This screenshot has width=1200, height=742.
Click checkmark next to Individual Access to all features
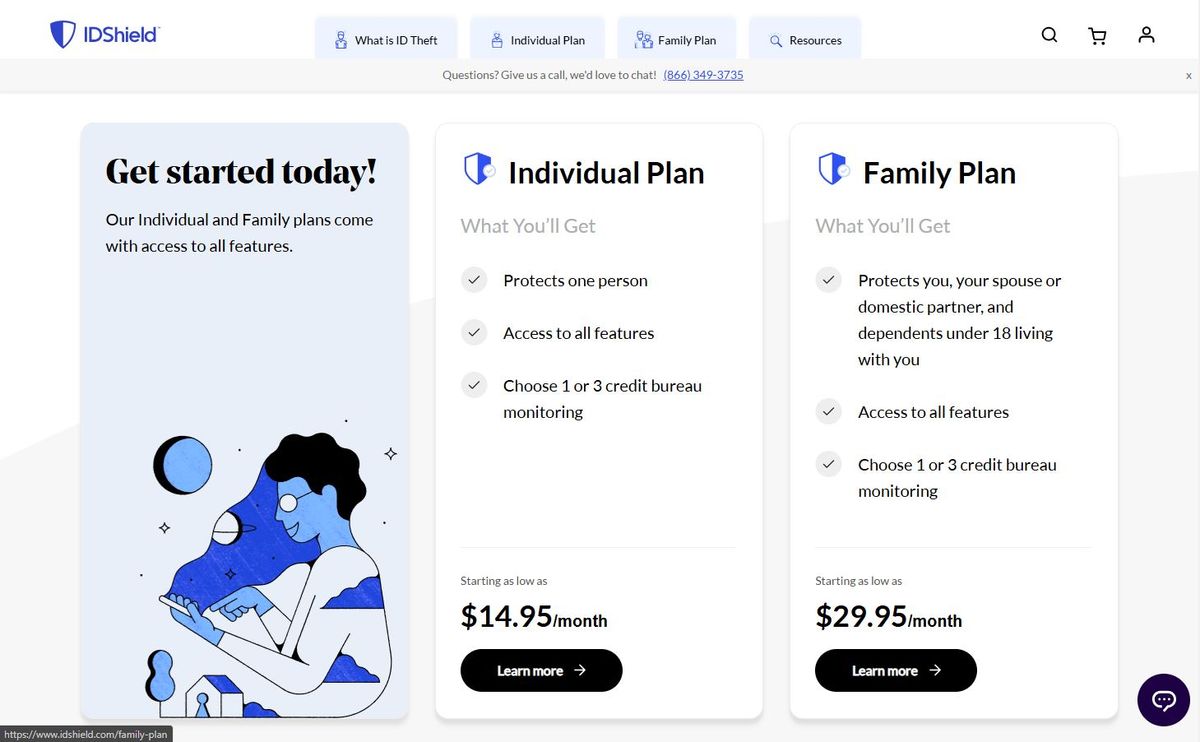474,333
